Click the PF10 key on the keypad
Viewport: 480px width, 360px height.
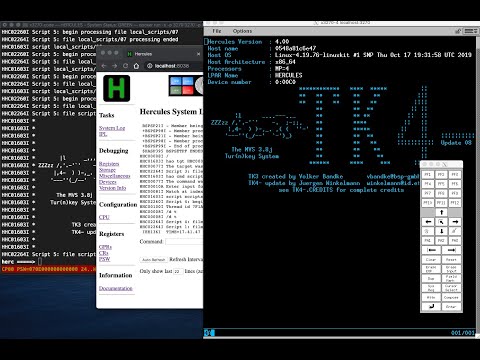[x=428, y=202]
